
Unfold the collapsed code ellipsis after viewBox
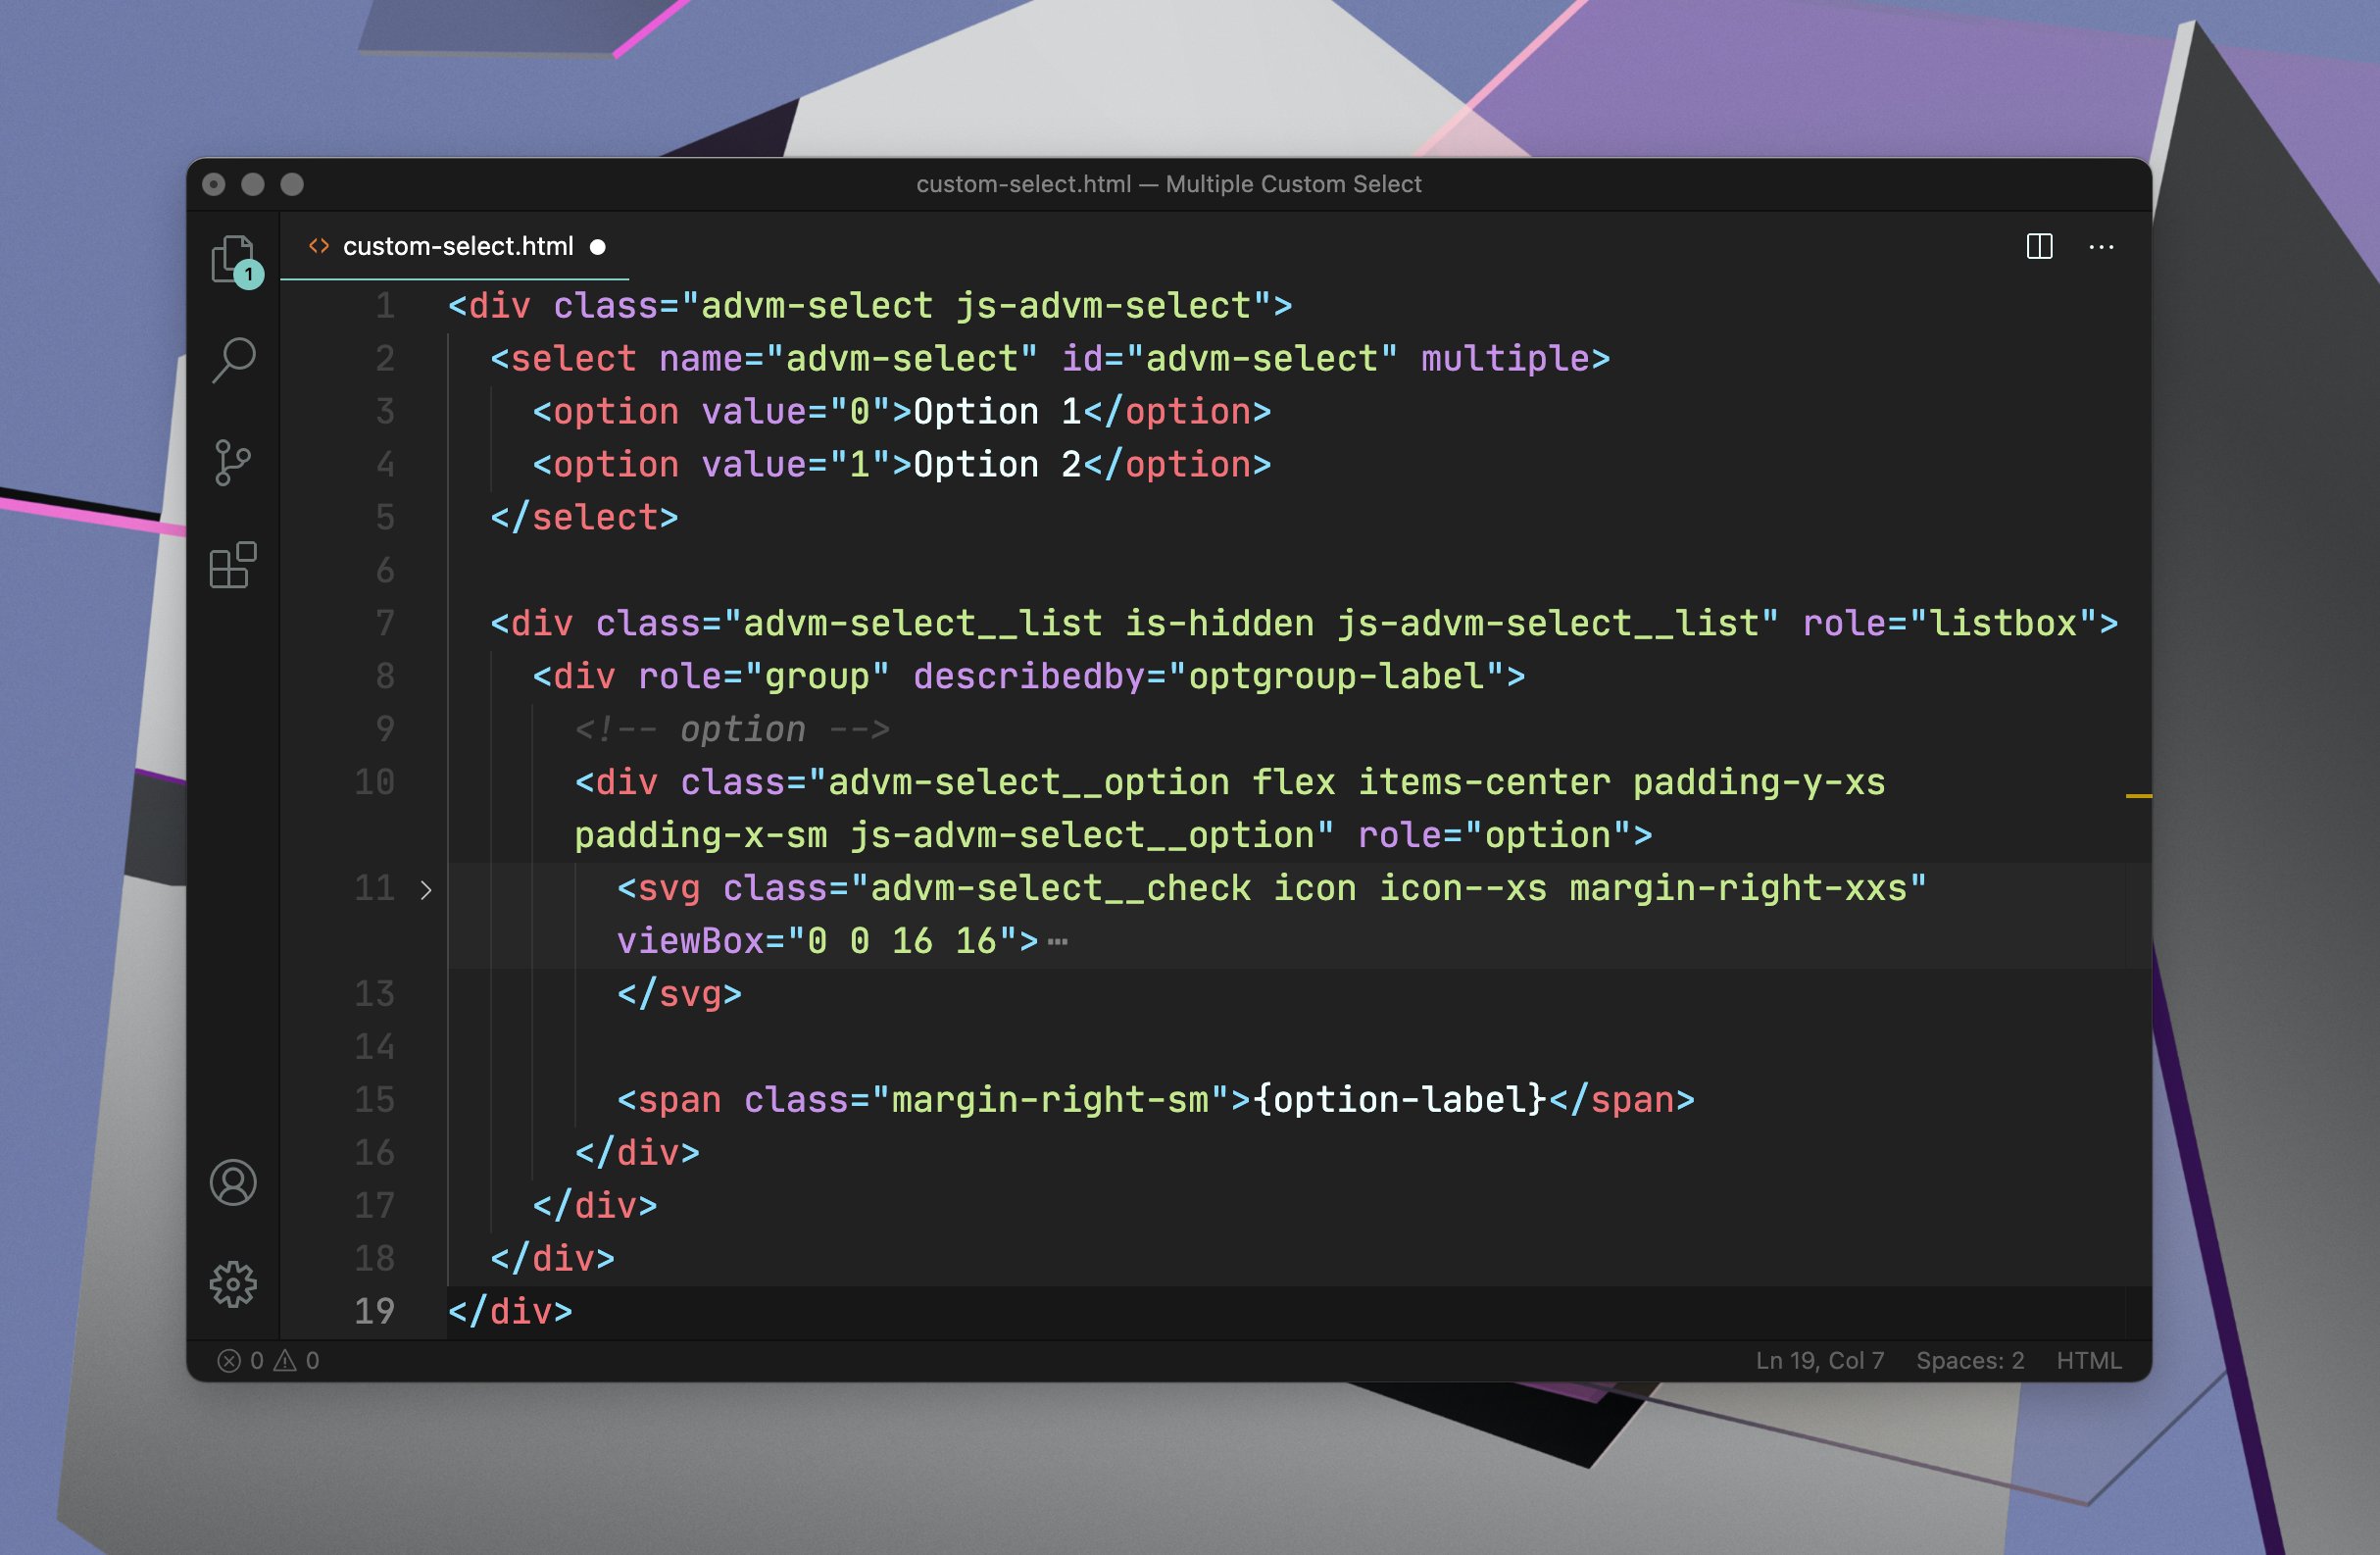pos(1058,941)
